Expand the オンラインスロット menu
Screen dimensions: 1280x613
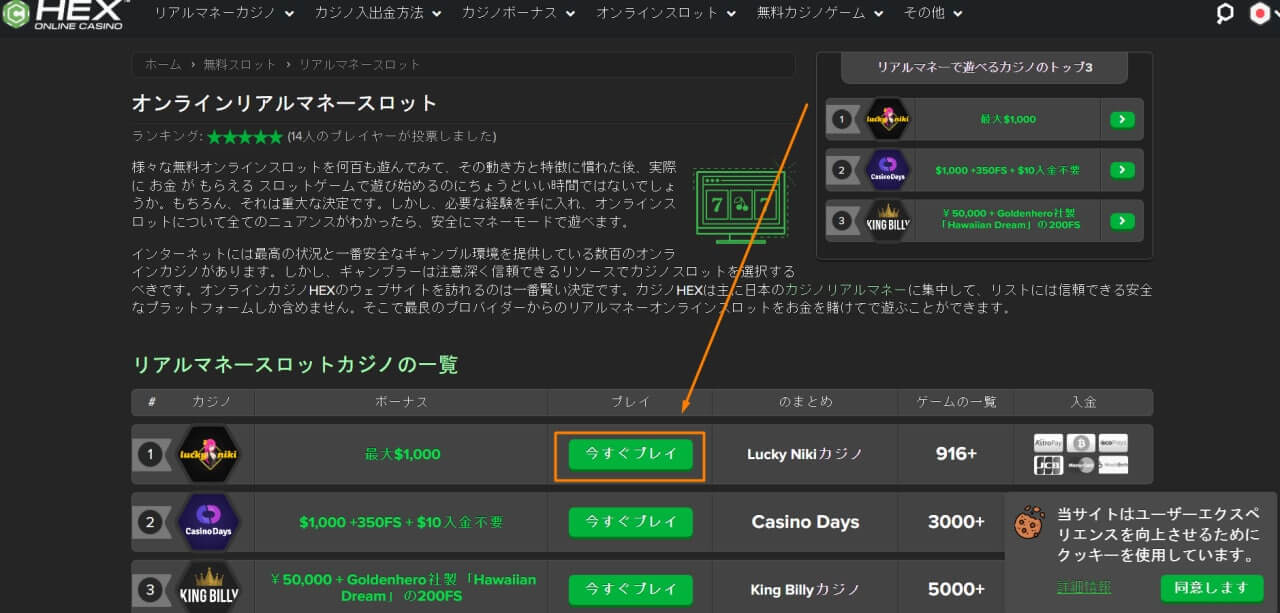[x=666, y=14]
